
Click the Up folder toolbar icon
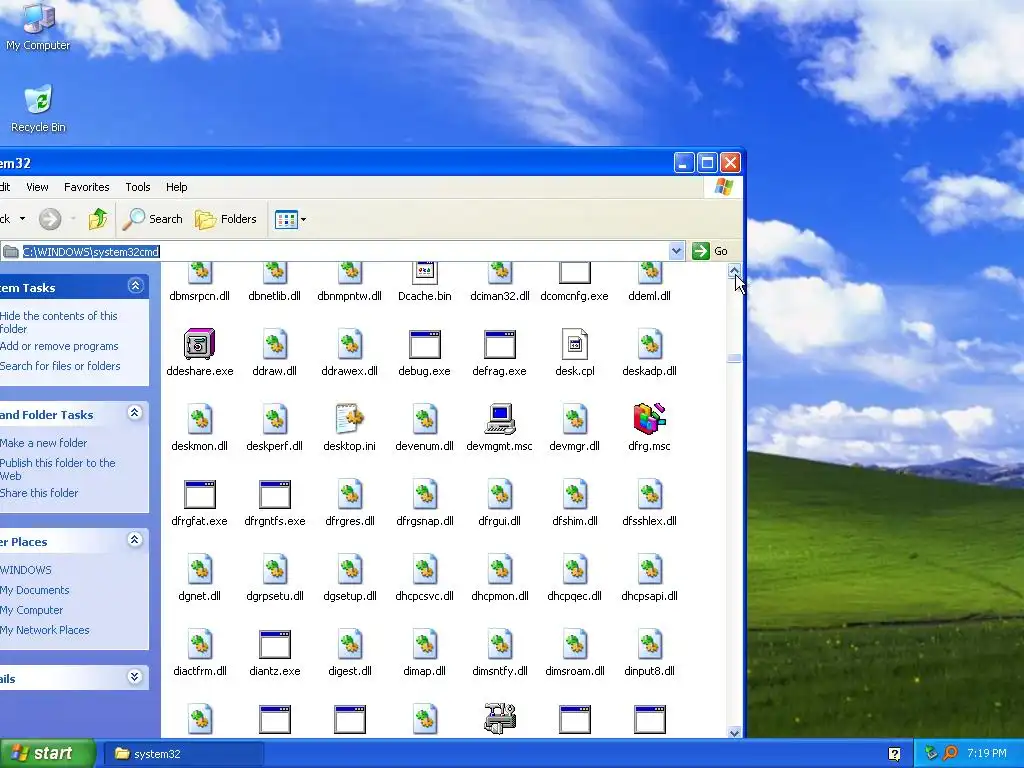98,219
